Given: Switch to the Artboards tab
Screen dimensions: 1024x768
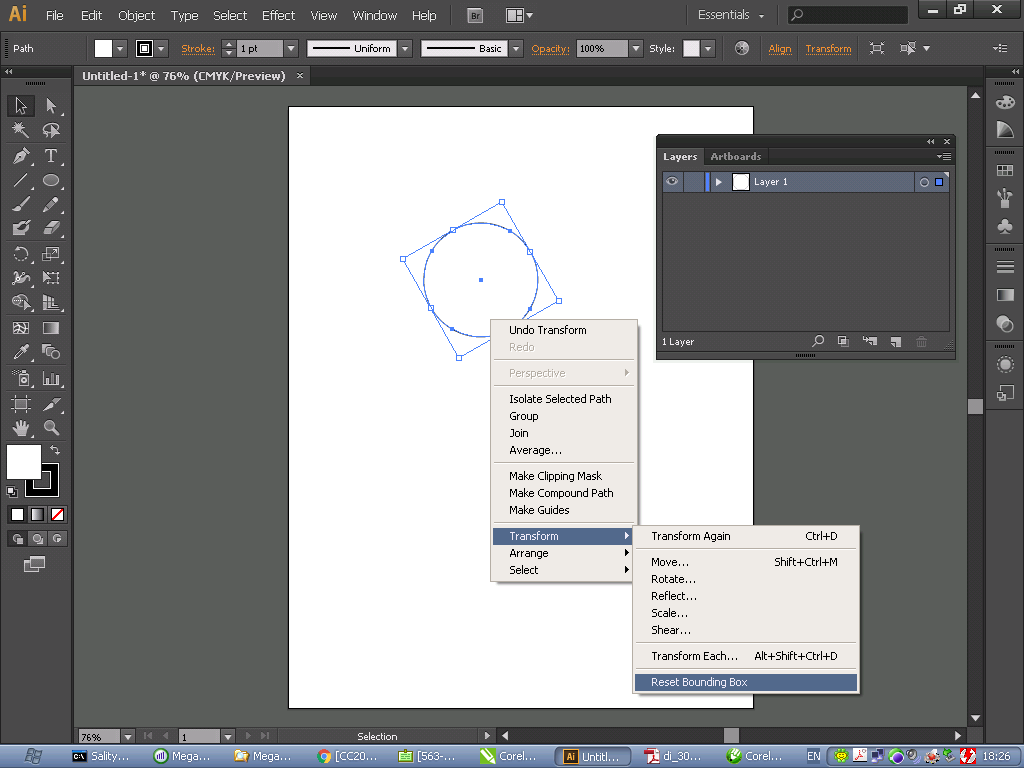Looking at the screenshot, I should coord(736,157).
